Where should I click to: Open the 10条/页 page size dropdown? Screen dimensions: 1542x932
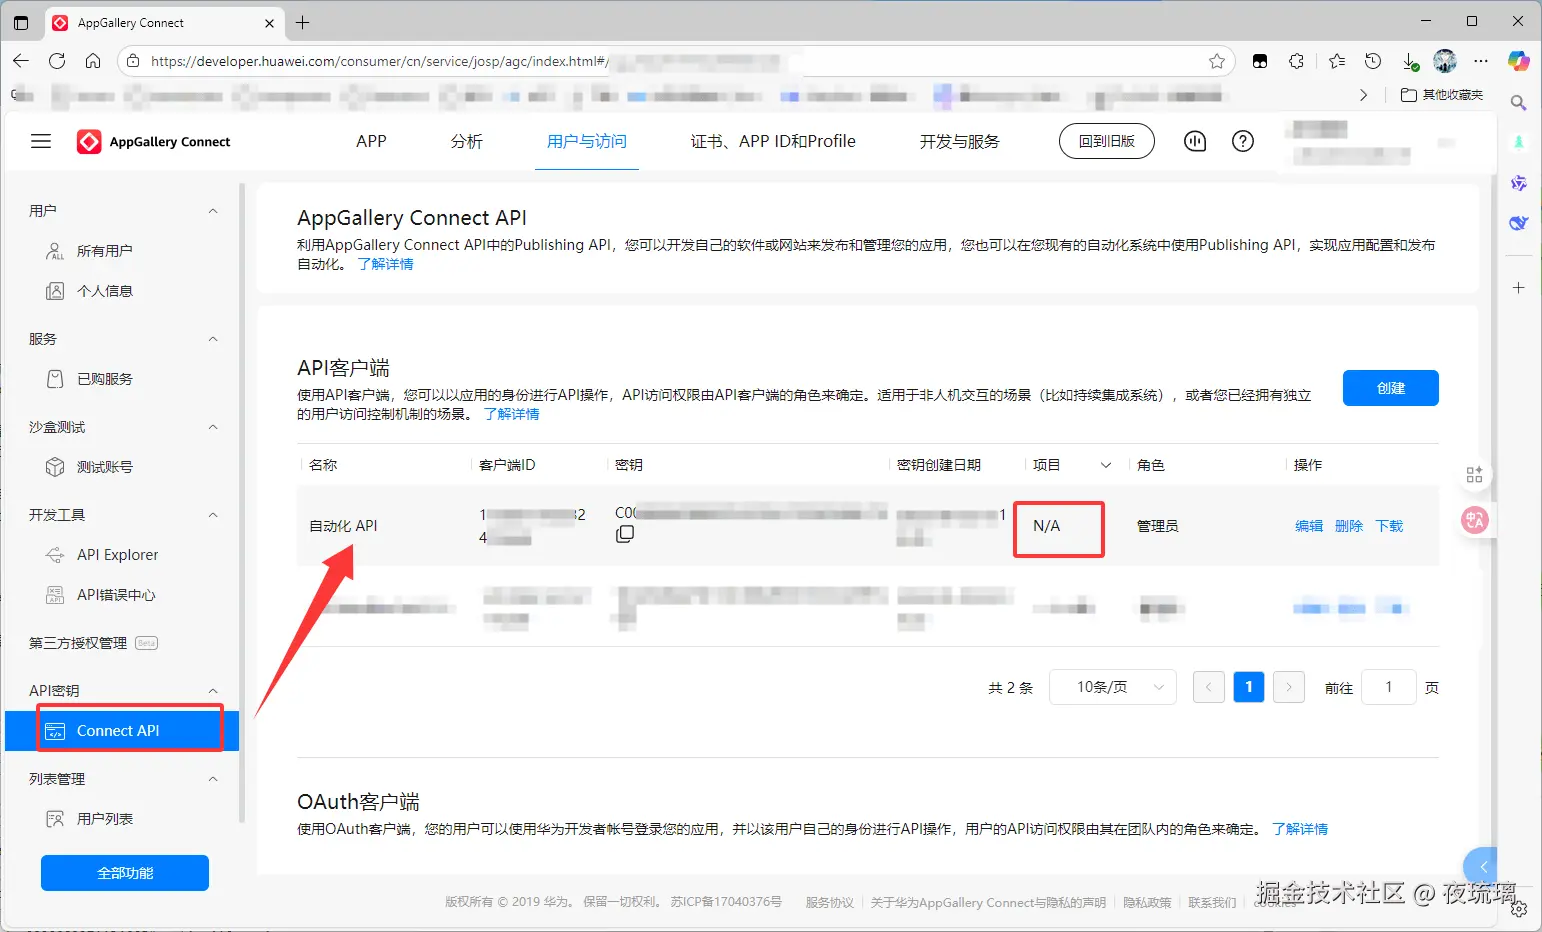1112,687
